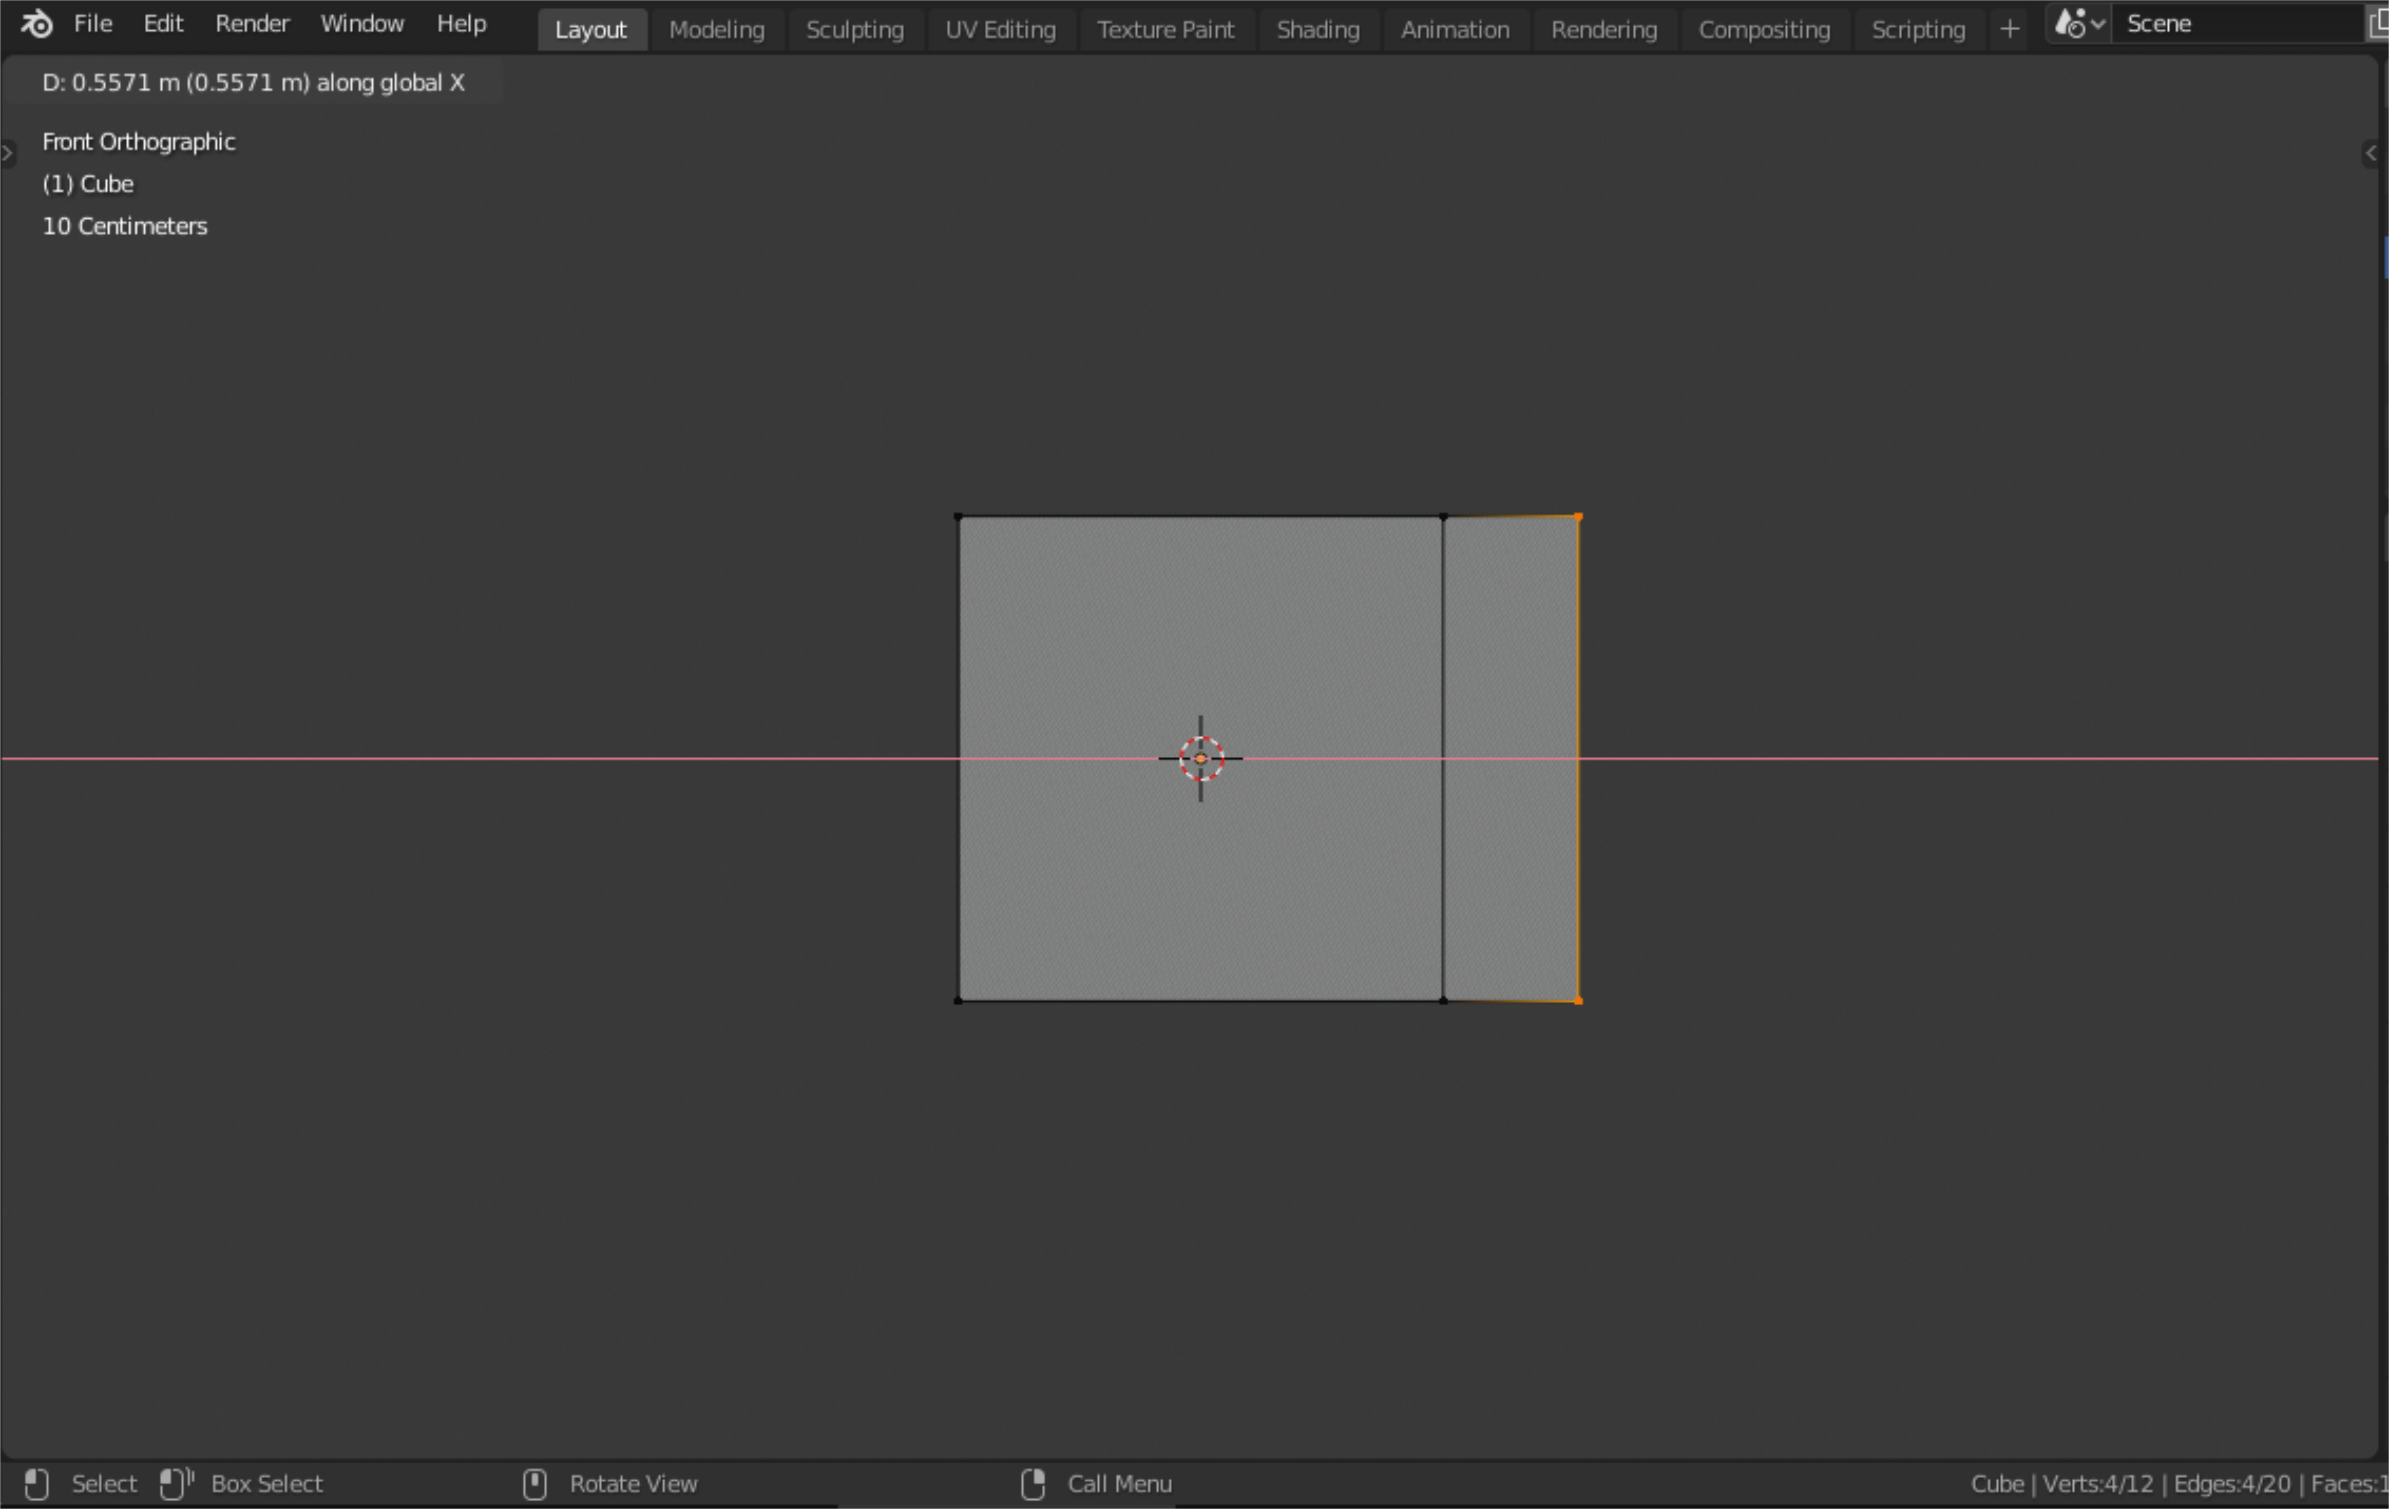Click the Call Menu mouse icon

[x=1033, y=1484]
